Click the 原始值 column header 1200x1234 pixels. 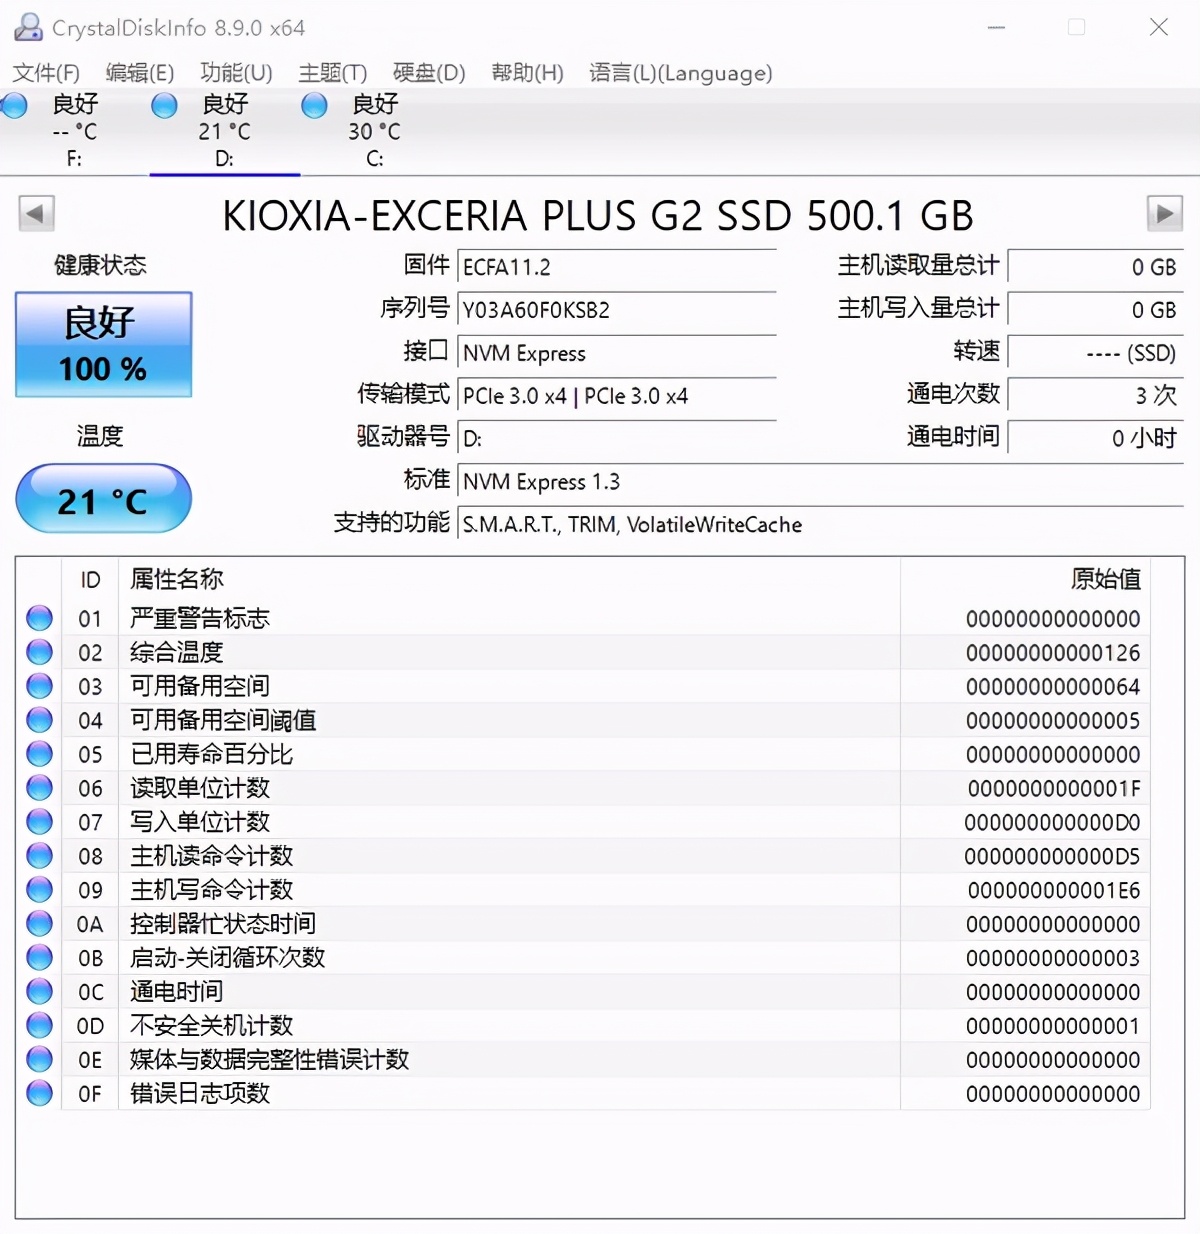coord(1106,579)
